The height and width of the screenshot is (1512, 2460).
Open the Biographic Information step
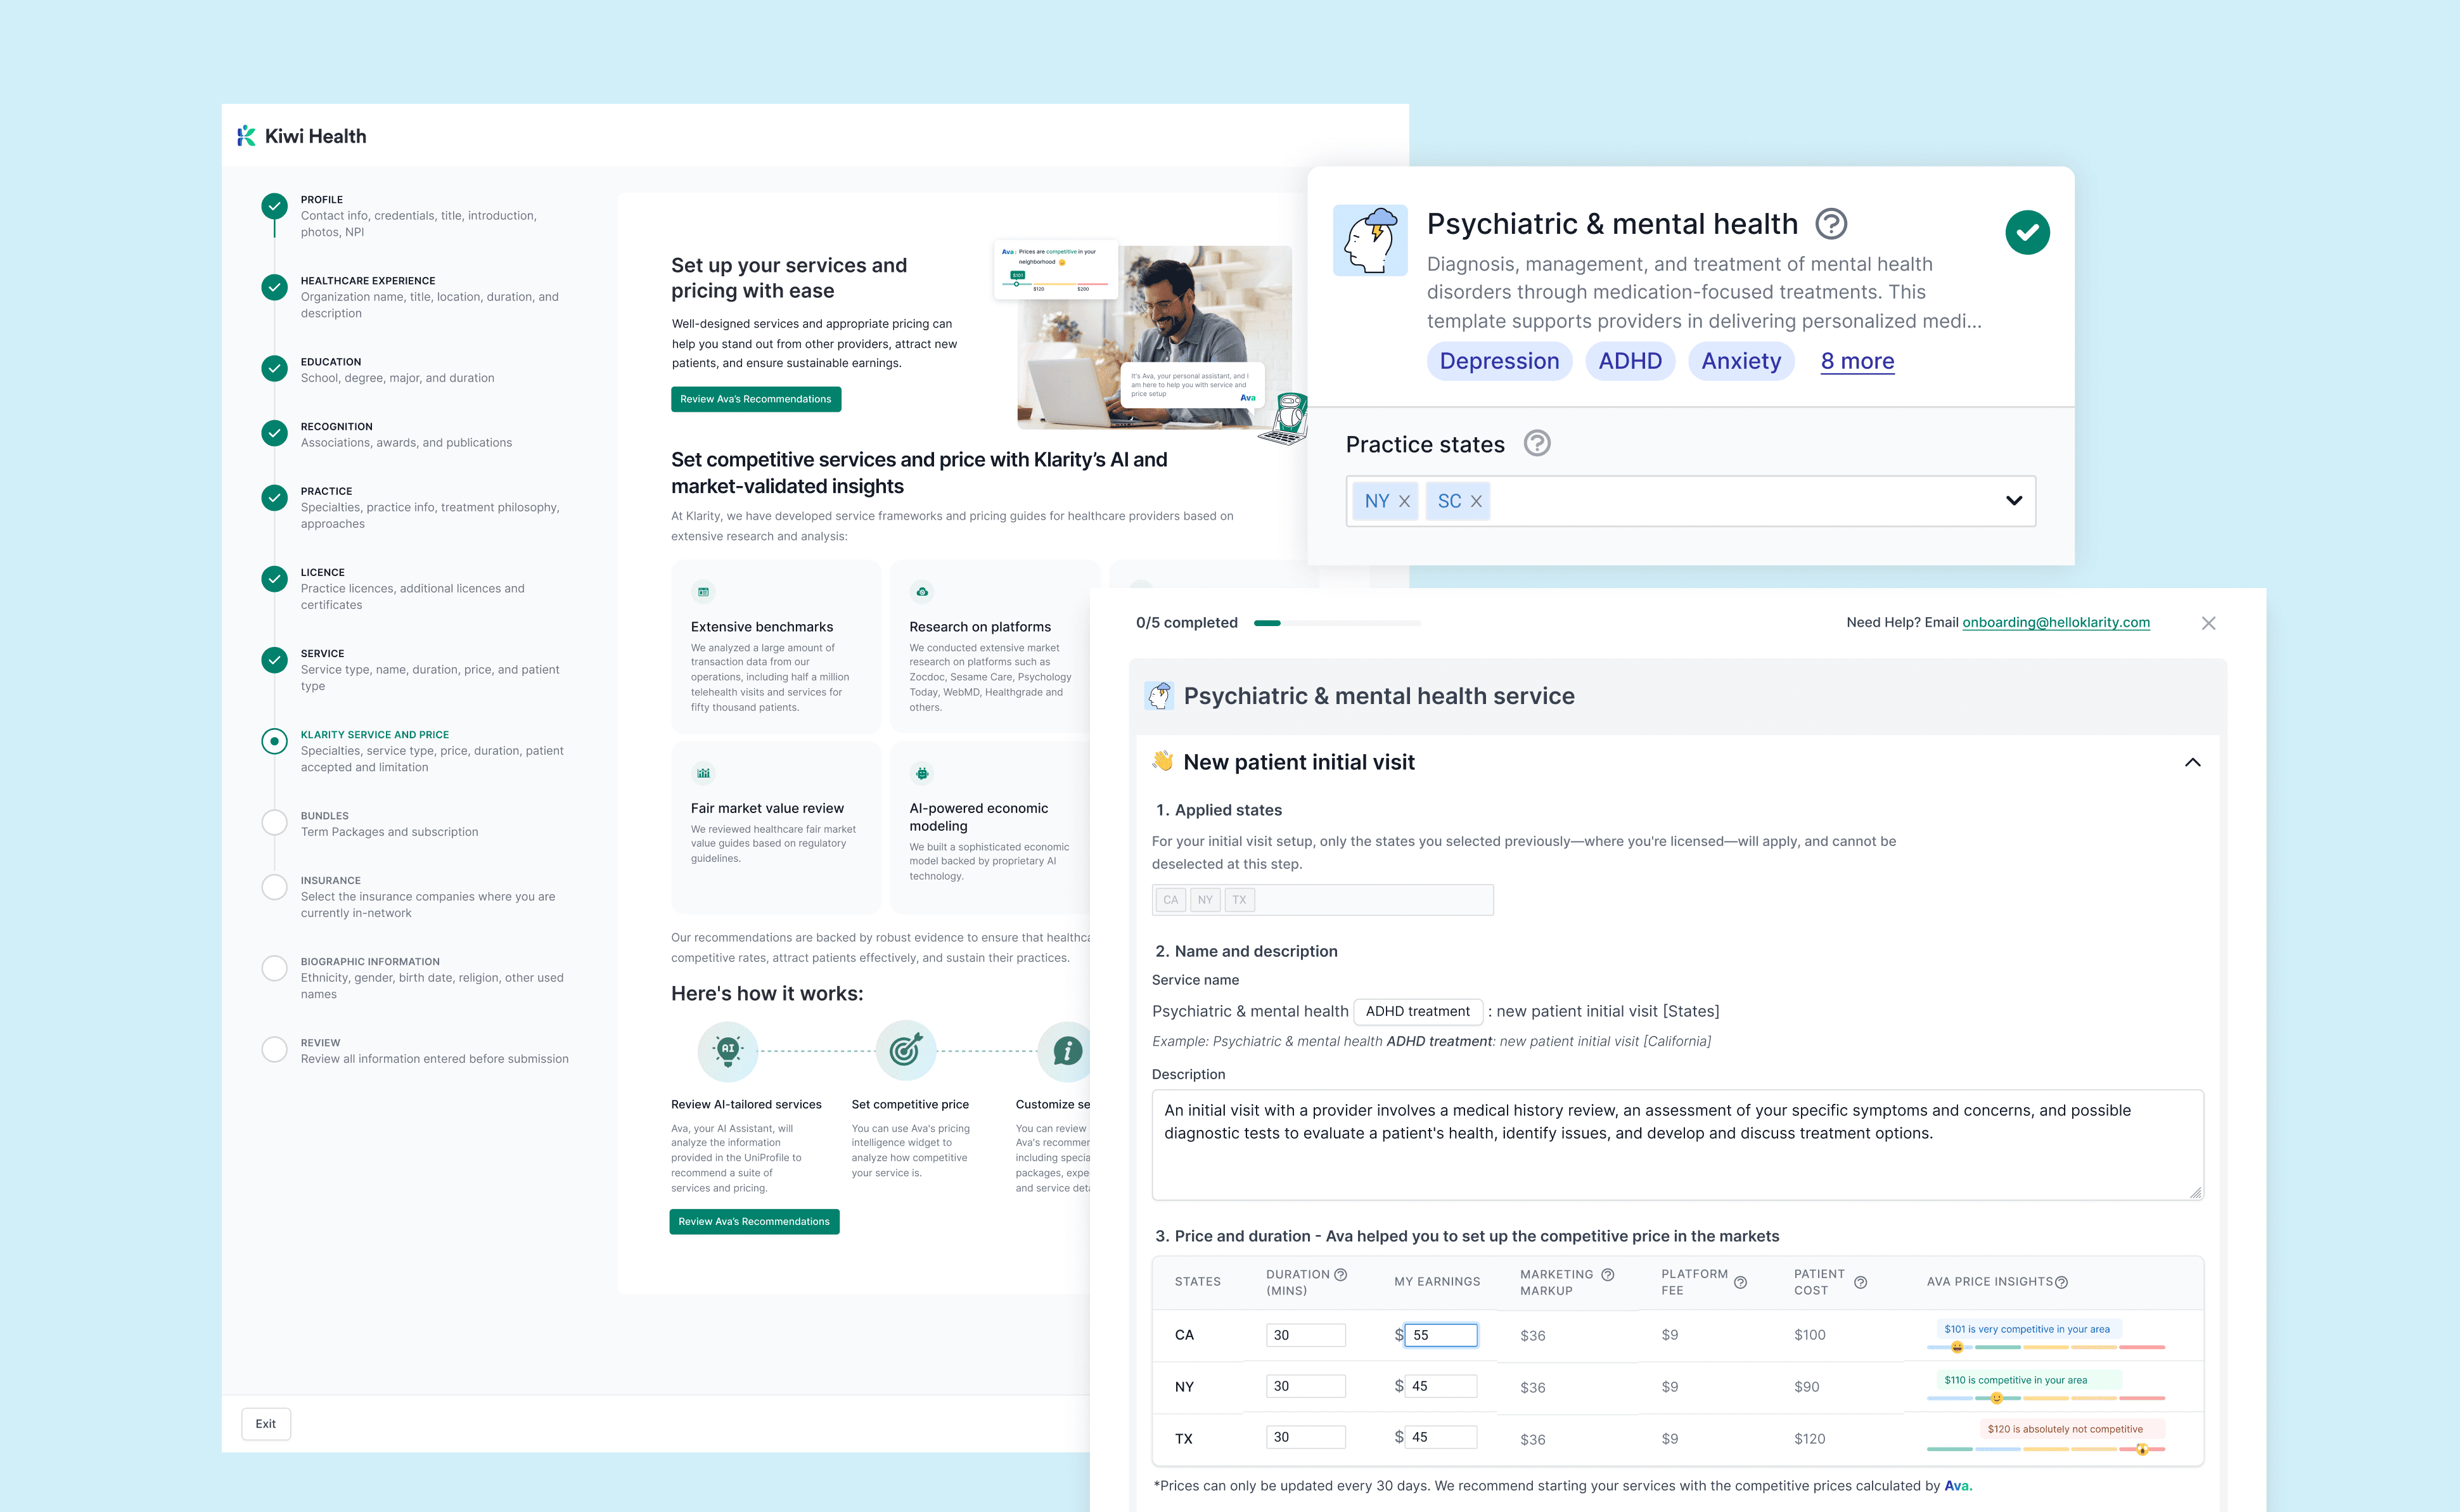432,978
